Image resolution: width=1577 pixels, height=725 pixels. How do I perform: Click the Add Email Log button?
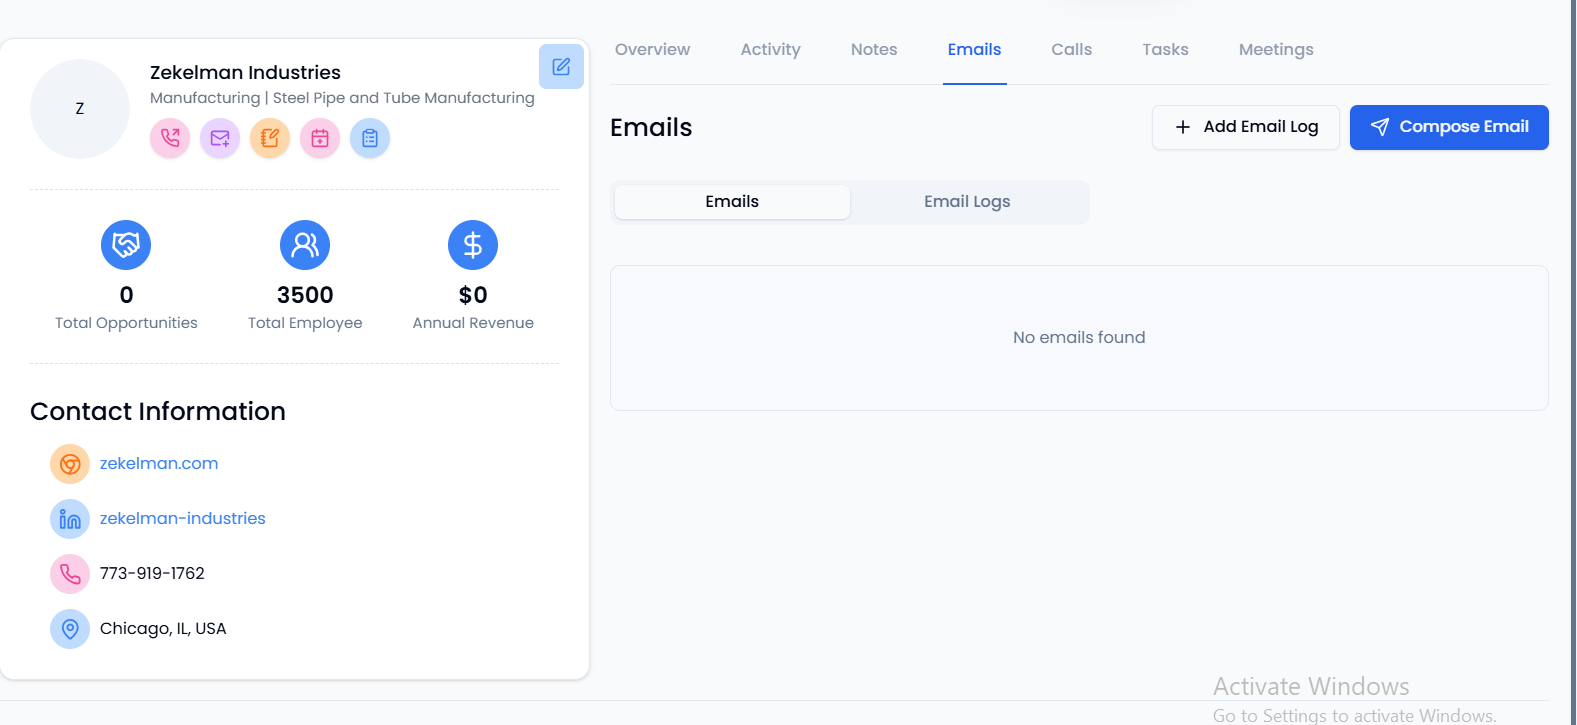point(1245,127)
